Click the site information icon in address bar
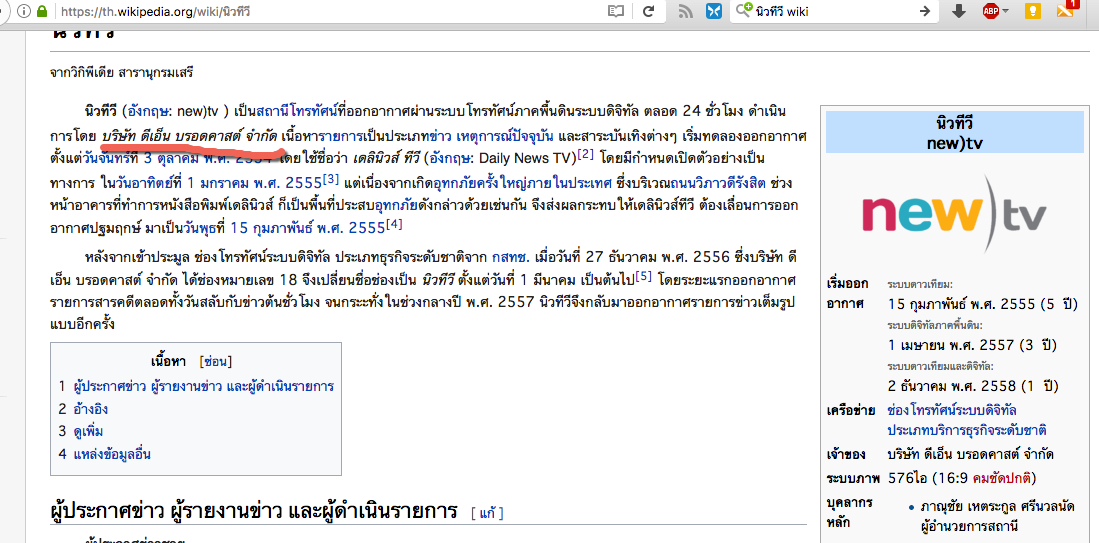 tap(24, 11)
